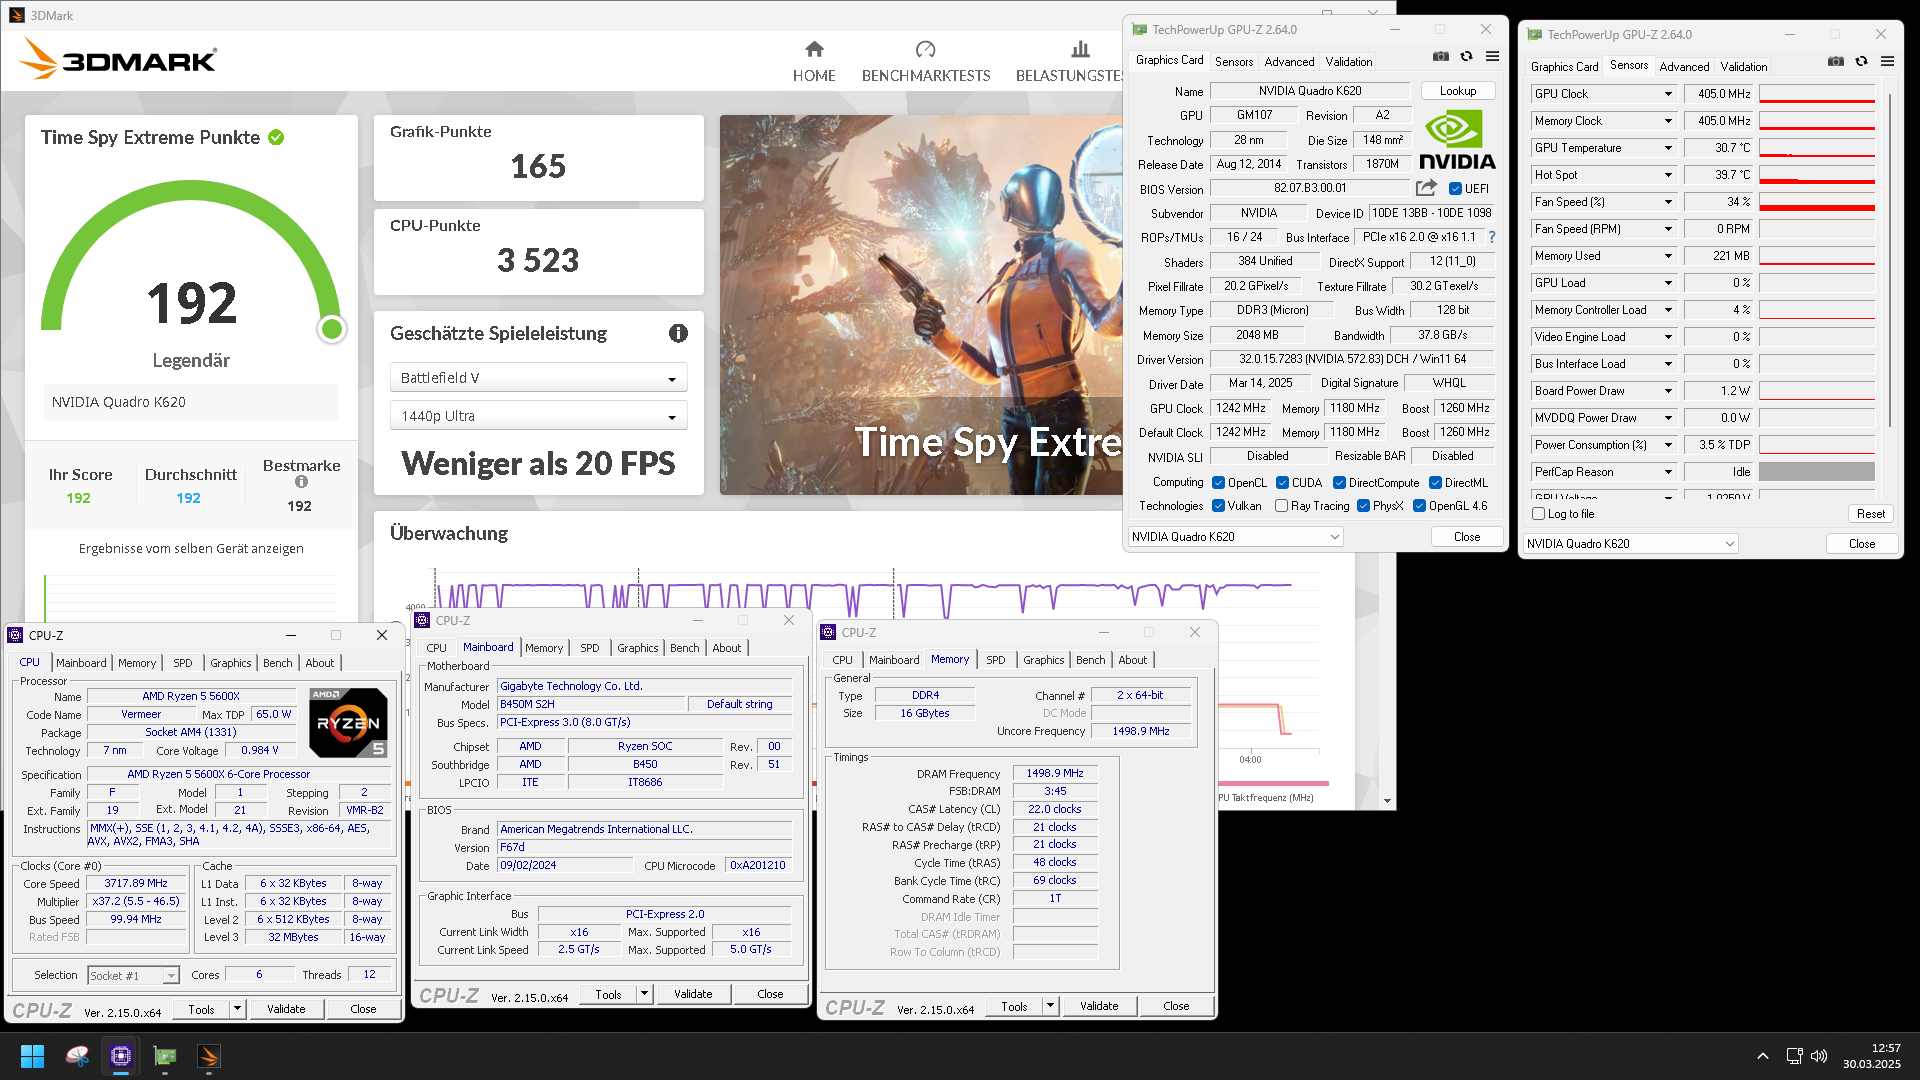Click the PerfCap Reason gray bar
This screenshot has height=1080, width=1920.
(x=1816, y=472)
